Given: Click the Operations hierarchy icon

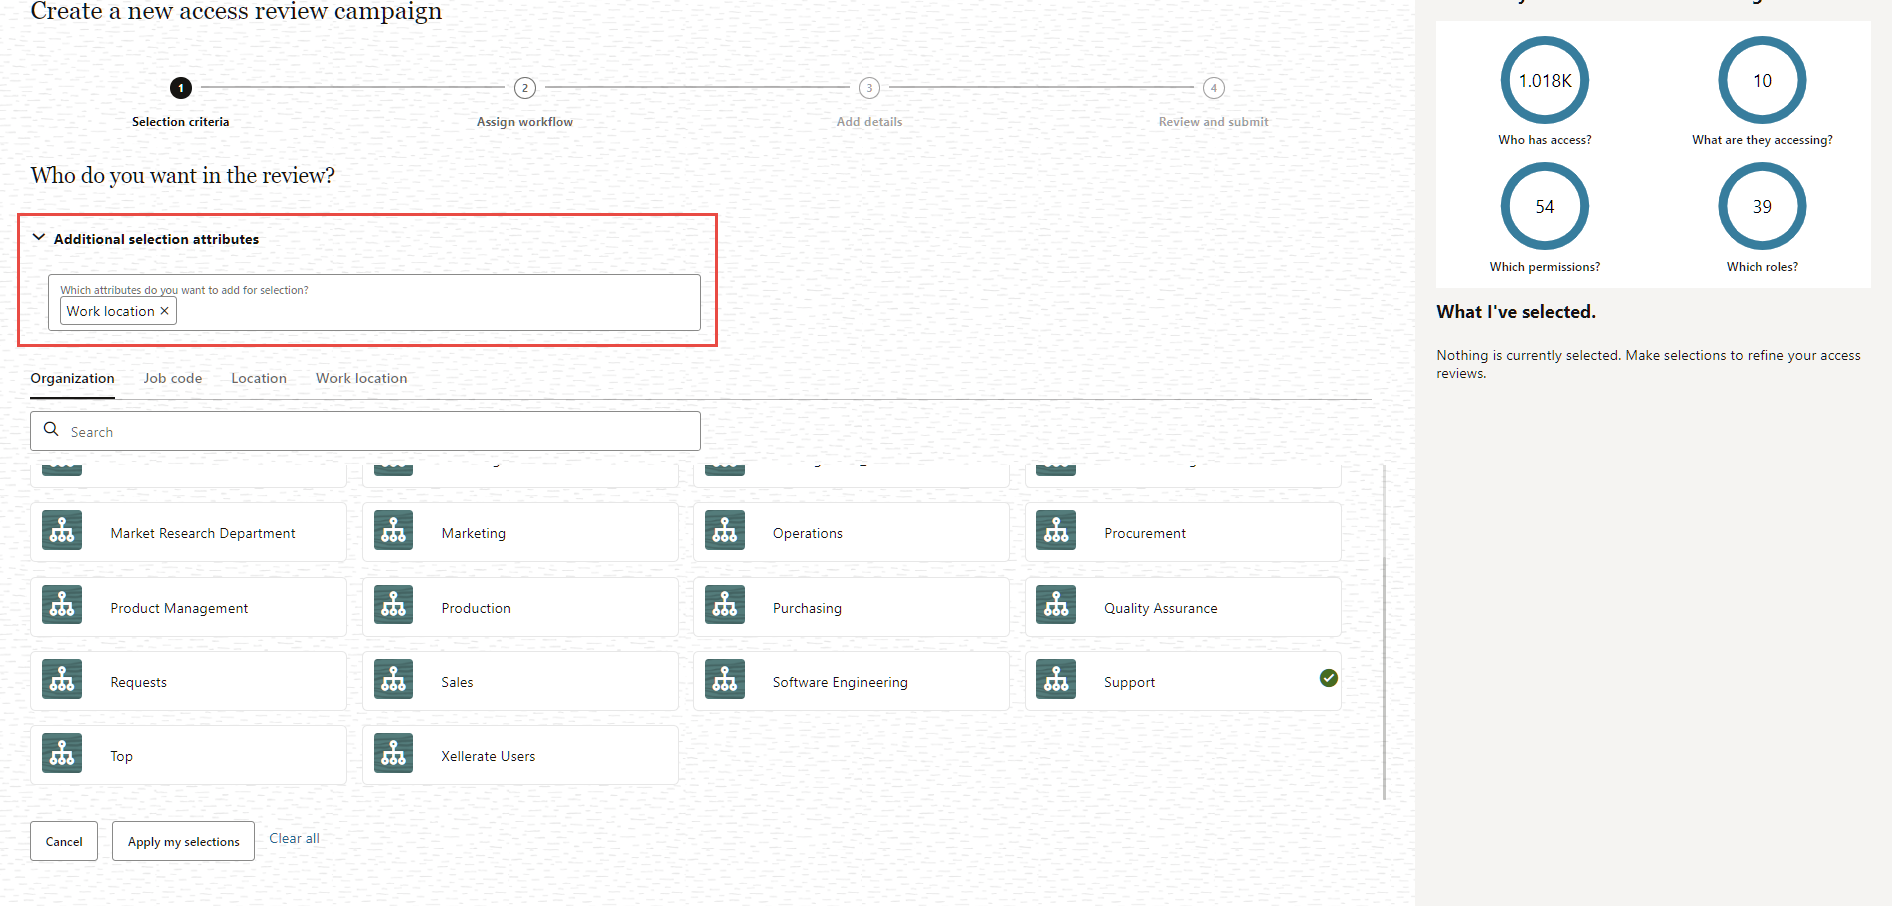Looking at the screenshot, I should tap(724, 530).
